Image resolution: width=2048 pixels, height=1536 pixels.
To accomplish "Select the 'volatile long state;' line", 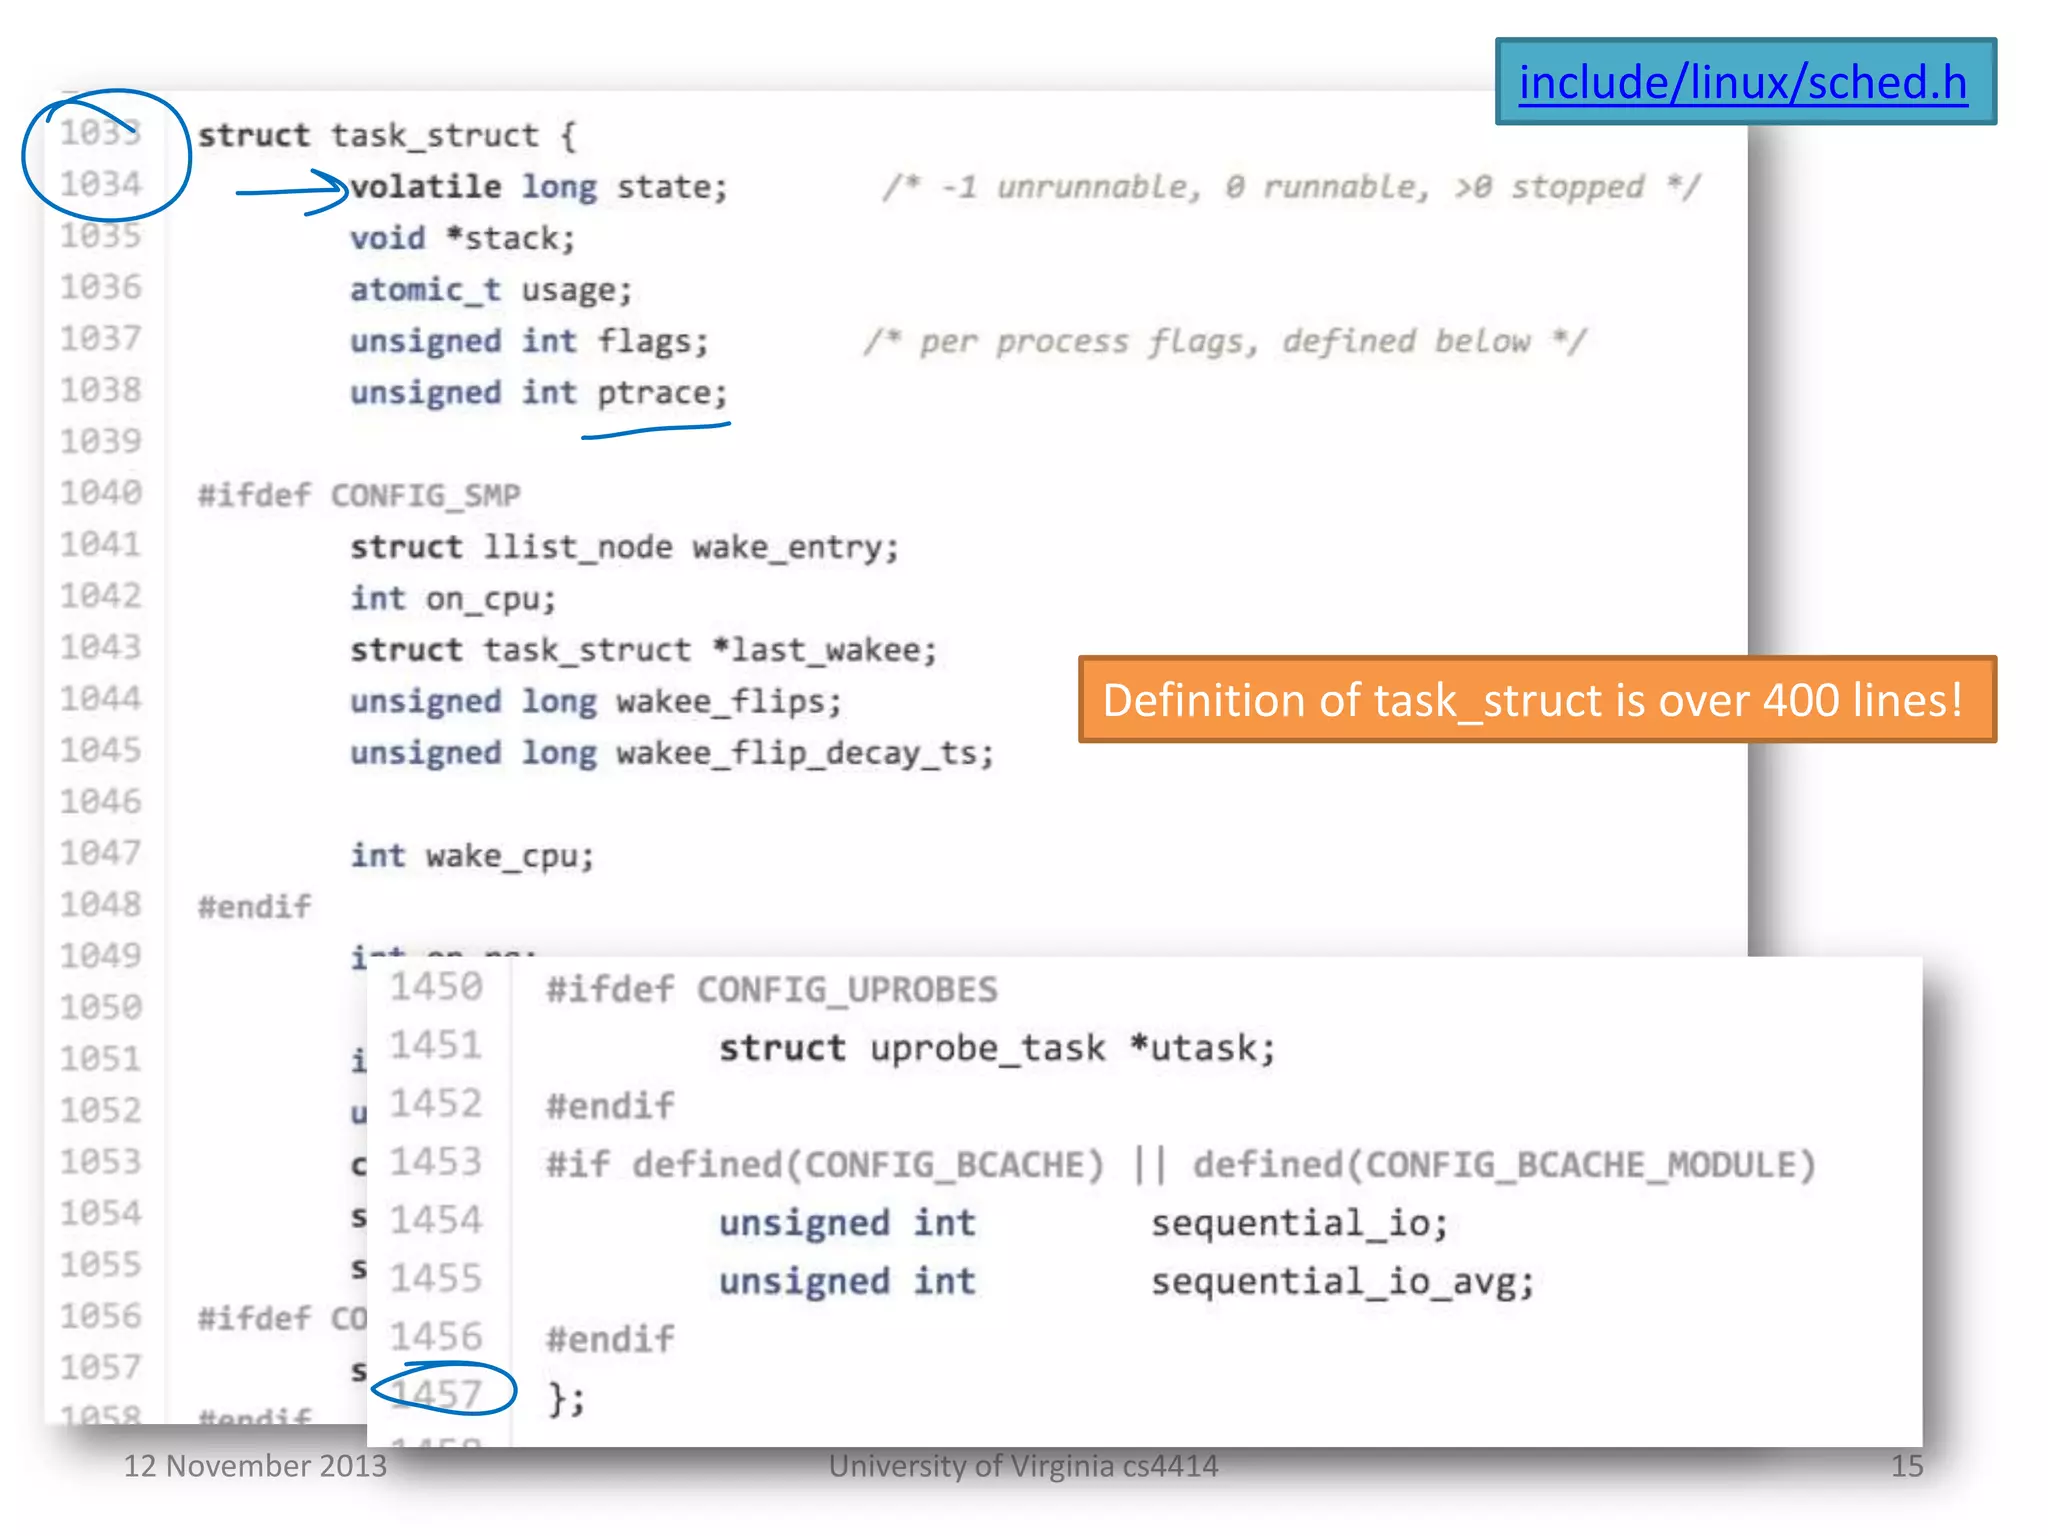I will click(x=539, y=187).
